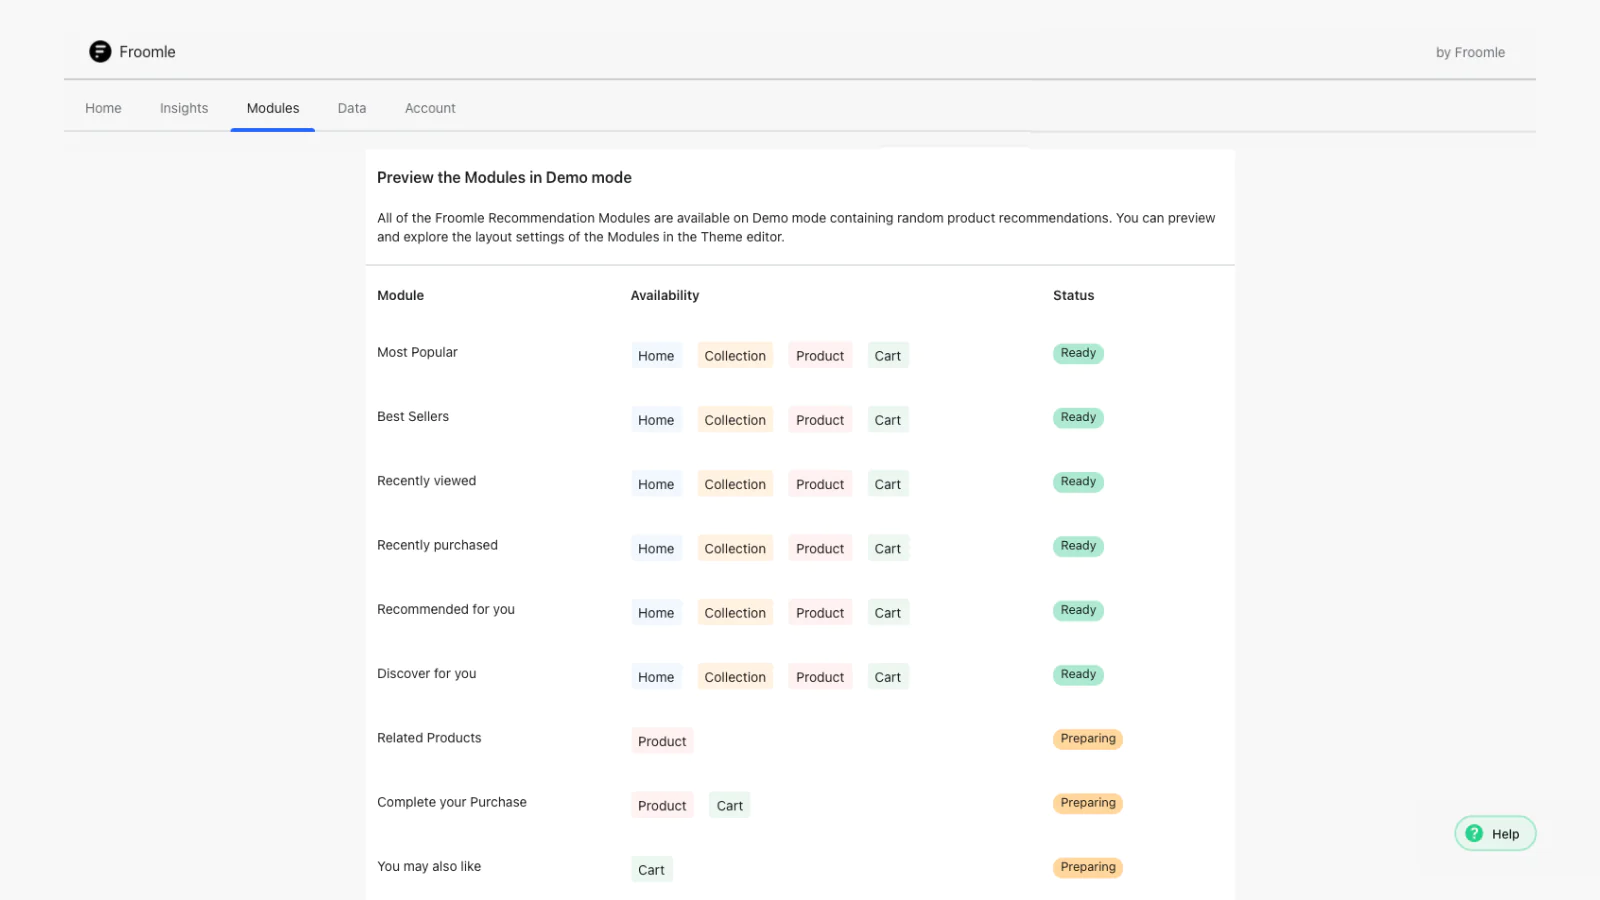1600x900 pixels.
Task: Click the Discover for you module name
Action: [x=427, y=674]
